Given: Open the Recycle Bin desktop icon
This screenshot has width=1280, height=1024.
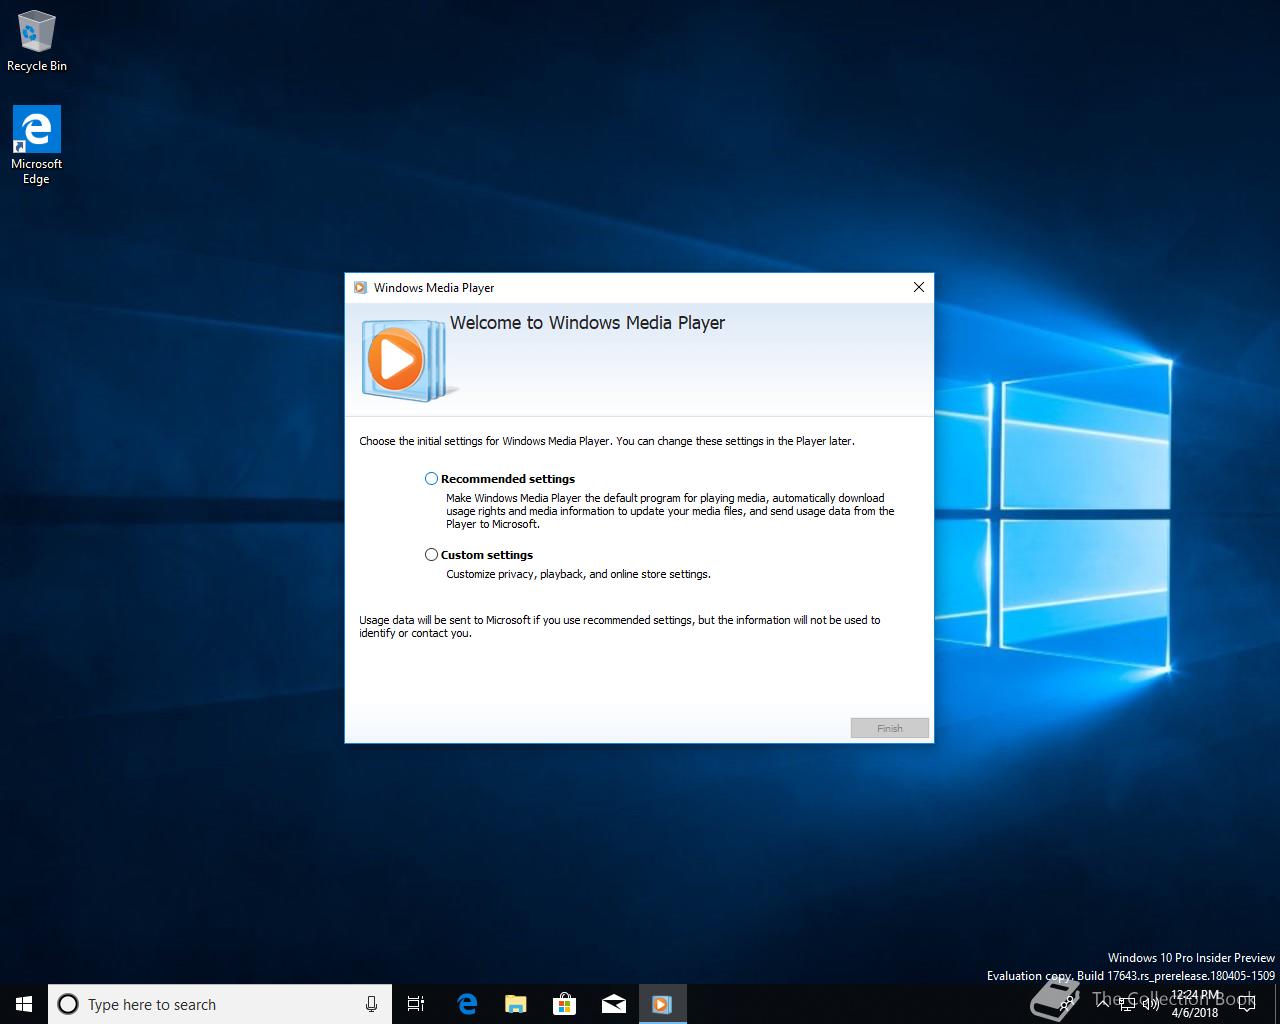Looking at the screenshot, I should [x=37, y=41].
